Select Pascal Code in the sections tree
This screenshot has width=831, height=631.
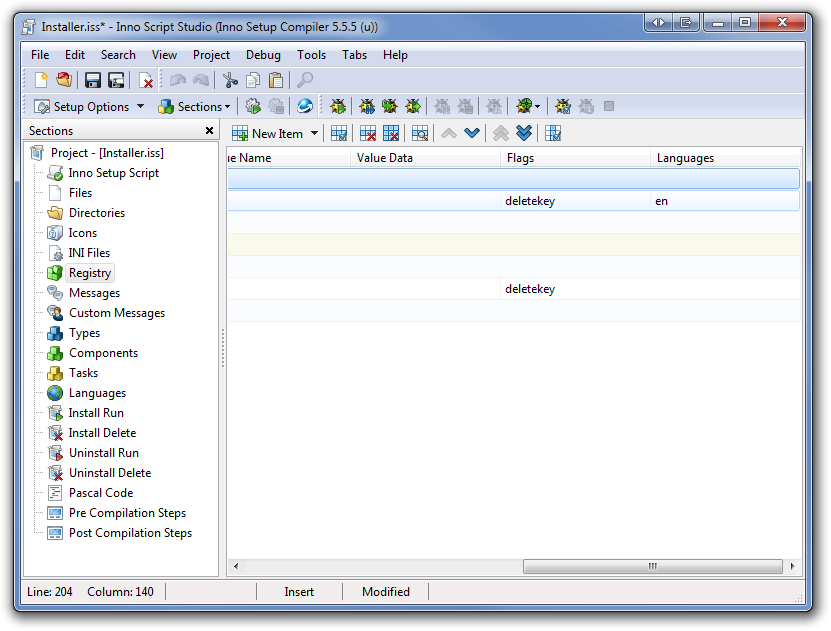click(100, 493)
